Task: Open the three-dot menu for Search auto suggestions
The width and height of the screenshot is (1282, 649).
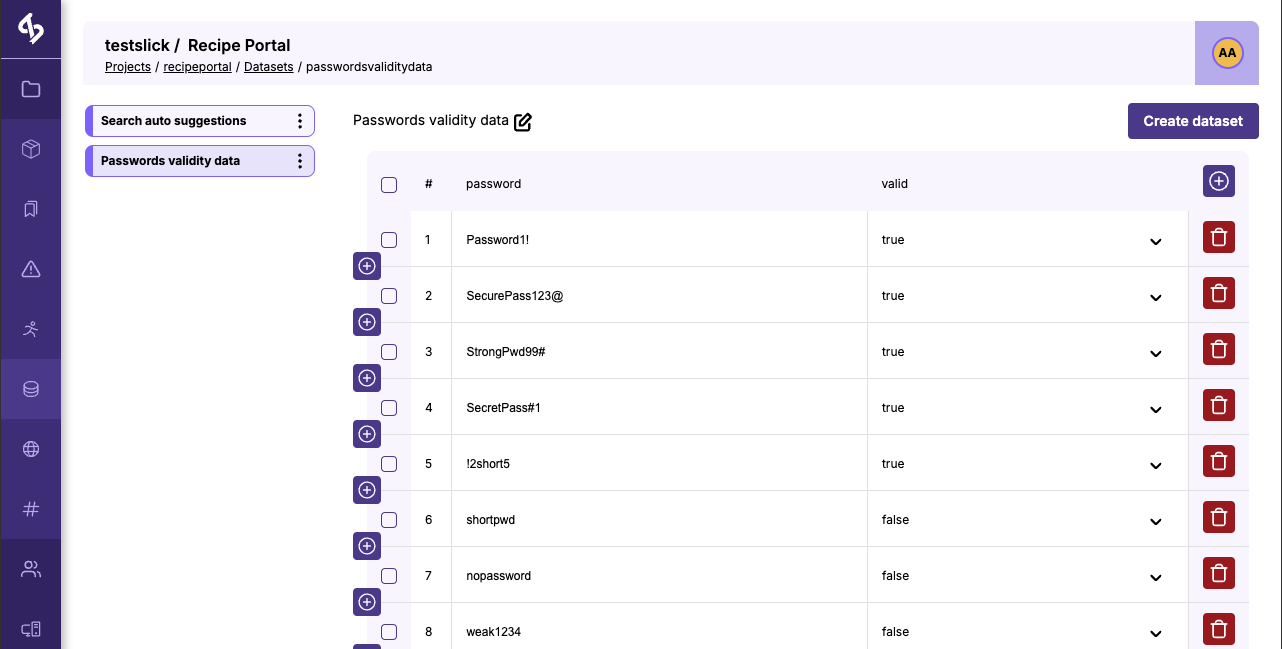Action: click(300, 121)
